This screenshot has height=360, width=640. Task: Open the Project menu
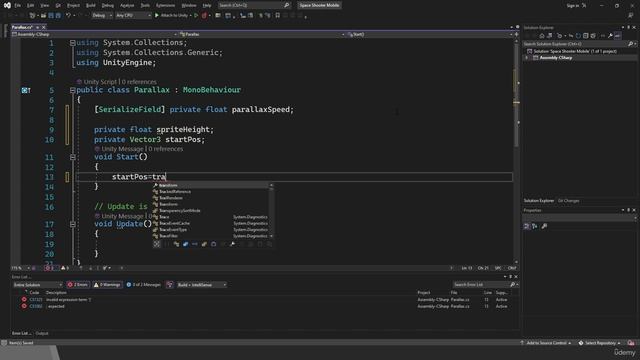coord(73,5)
